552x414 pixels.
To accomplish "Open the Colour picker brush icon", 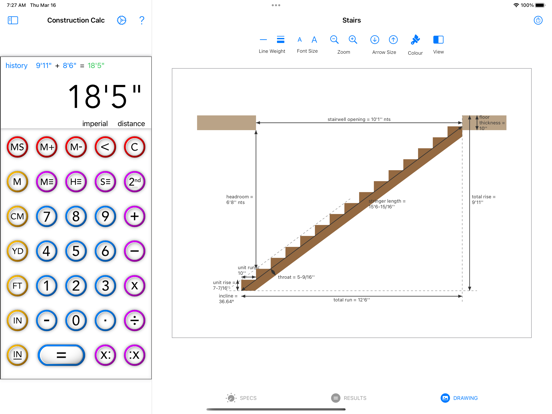I will coord(415,40).
